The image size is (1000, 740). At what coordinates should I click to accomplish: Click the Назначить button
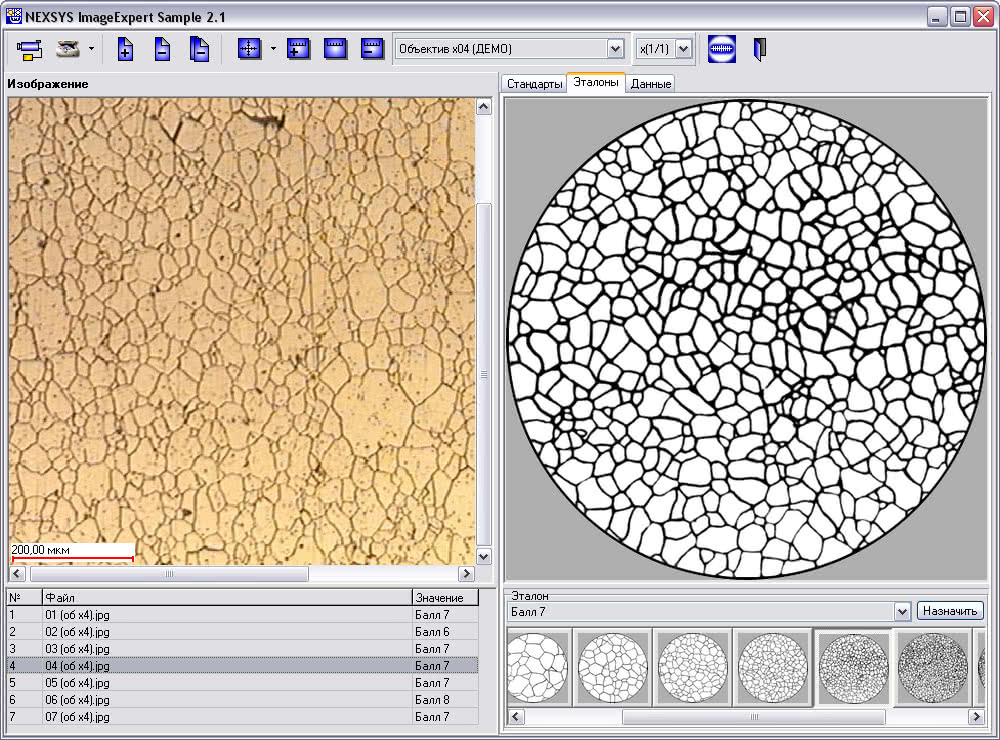pyautogui.click(x=950, y=611)
